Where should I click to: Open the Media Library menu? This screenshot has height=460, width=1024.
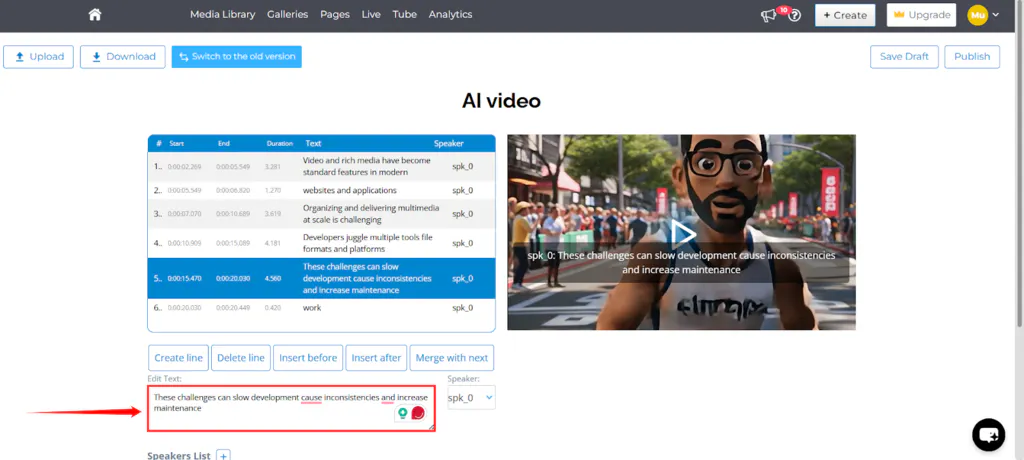tap(223, 14)
